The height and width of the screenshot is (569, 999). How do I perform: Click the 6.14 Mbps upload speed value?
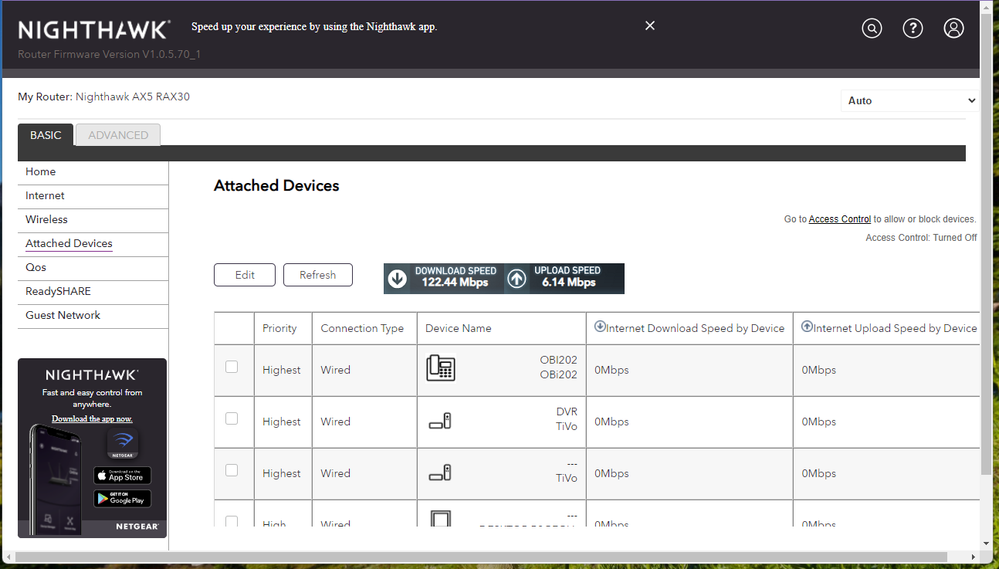pyautogui.click(x=568, y=282)
